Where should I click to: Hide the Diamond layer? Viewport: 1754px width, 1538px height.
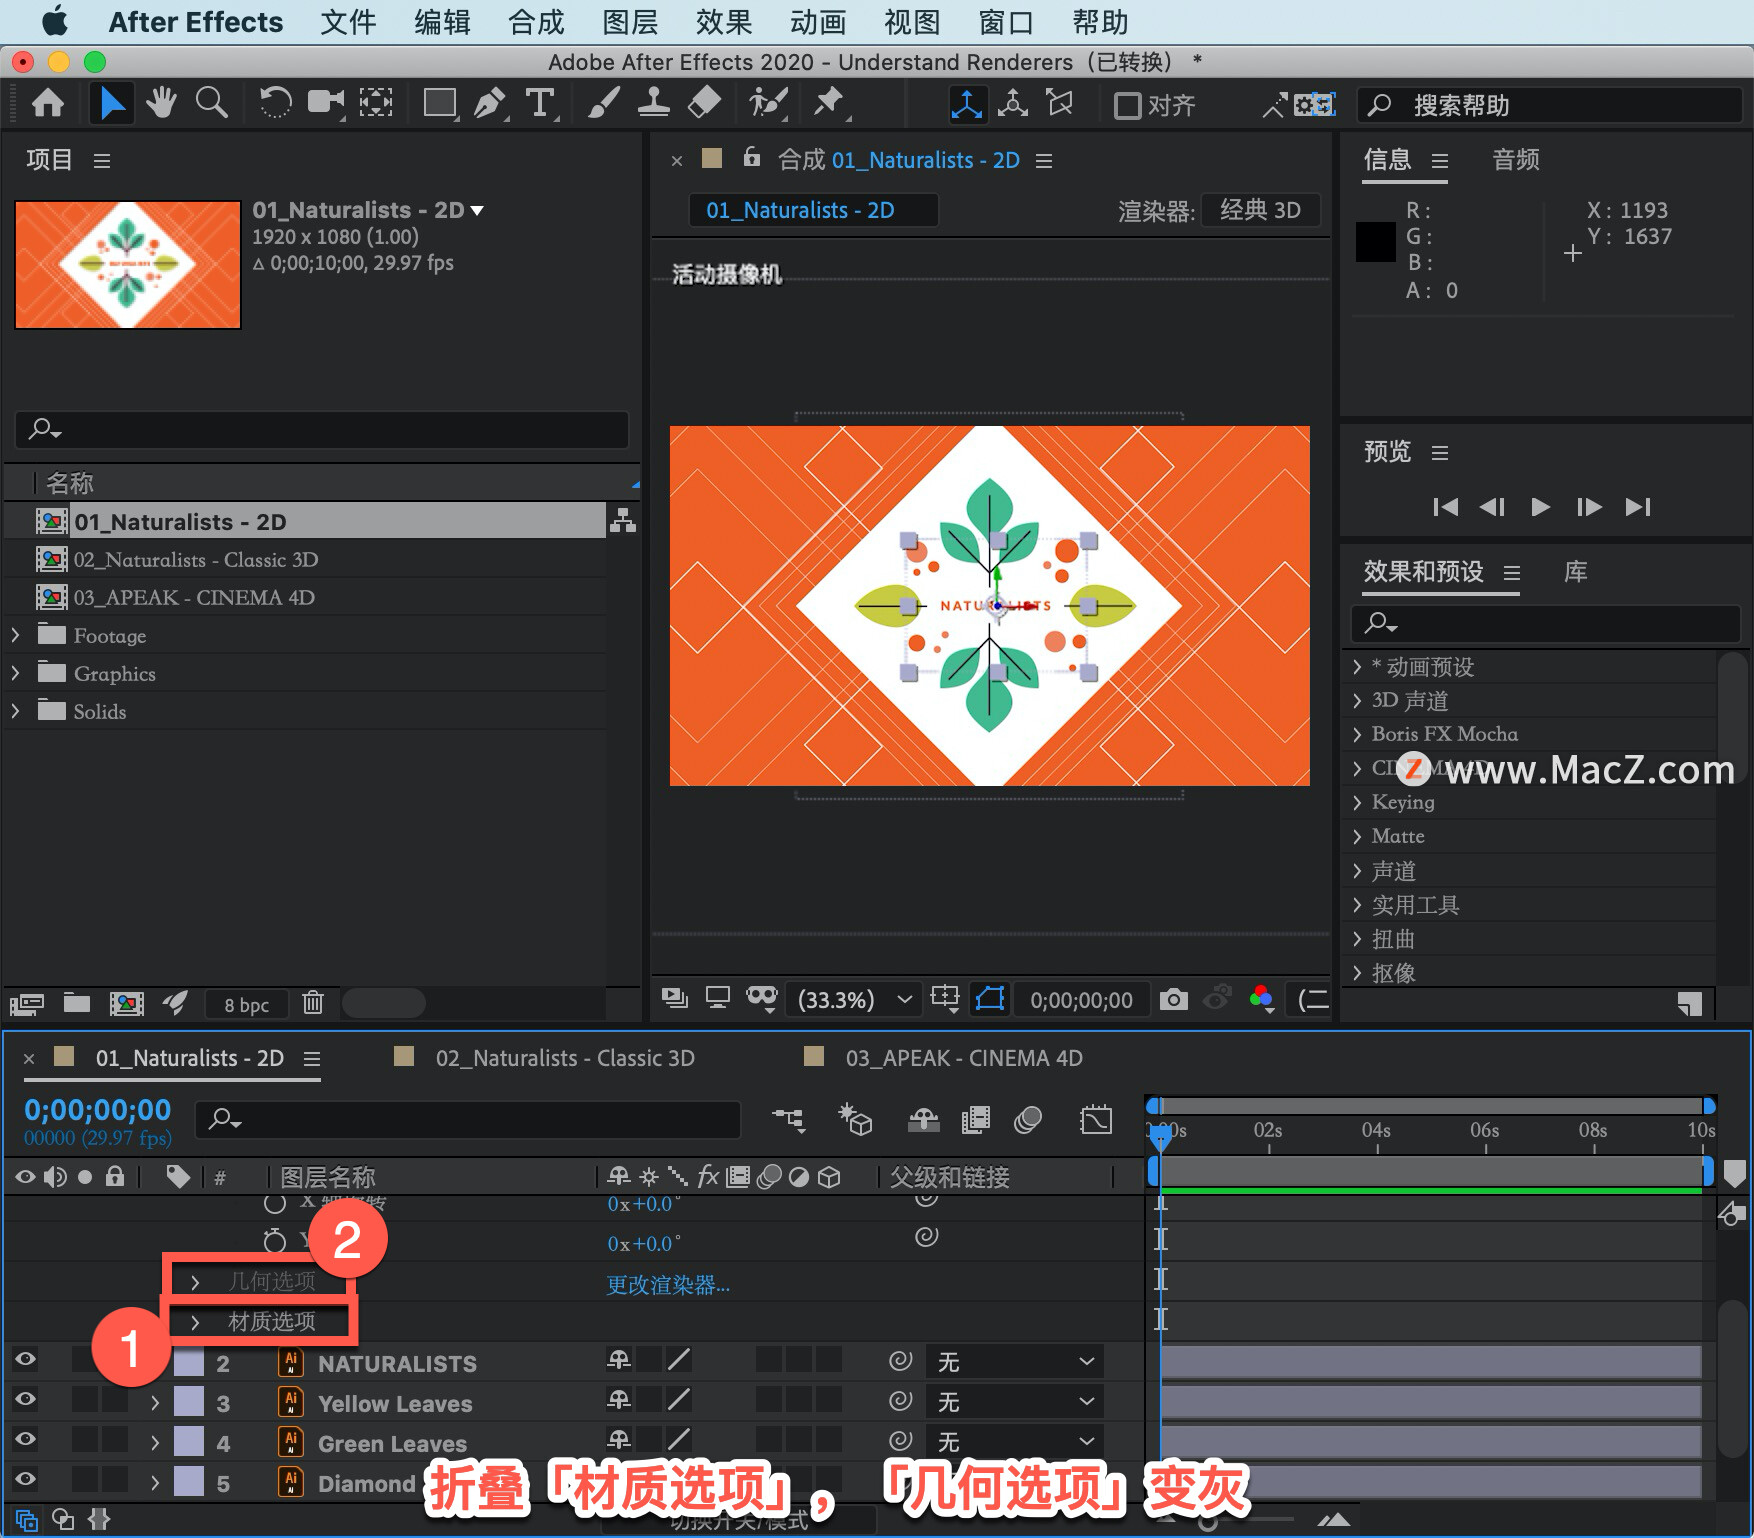pos(25,1479)
